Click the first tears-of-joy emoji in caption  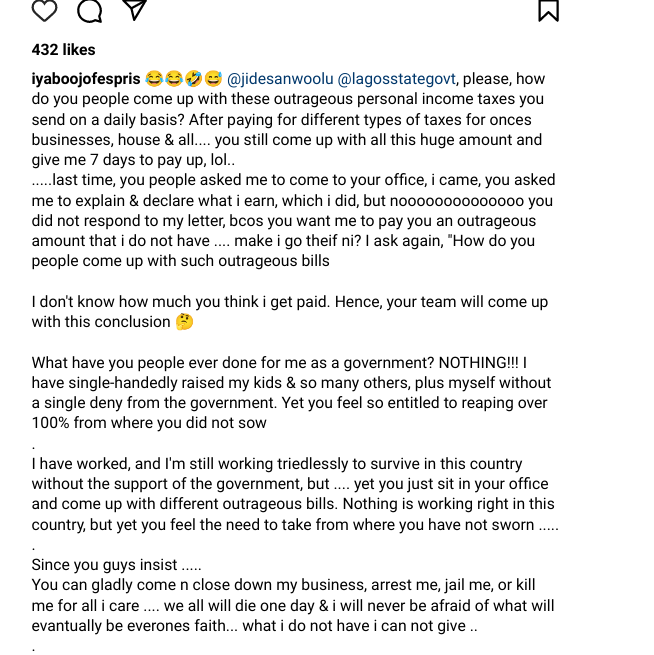[x=154, y=79]
